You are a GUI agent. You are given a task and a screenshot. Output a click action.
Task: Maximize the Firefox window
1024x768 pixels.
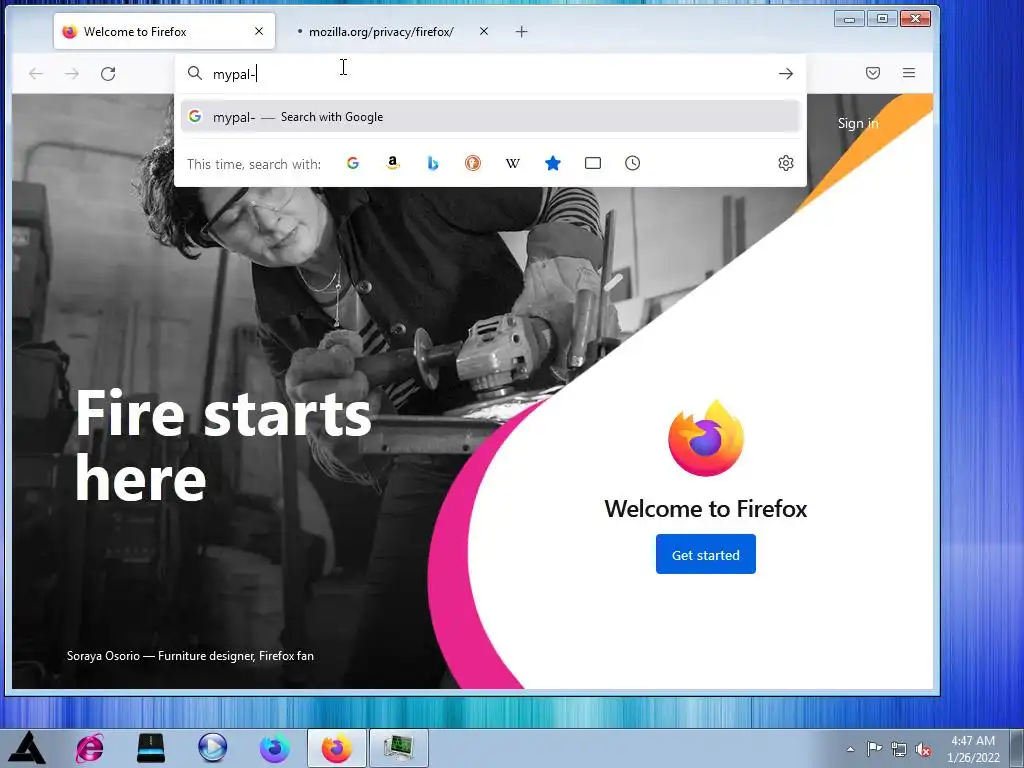[882, 19]
